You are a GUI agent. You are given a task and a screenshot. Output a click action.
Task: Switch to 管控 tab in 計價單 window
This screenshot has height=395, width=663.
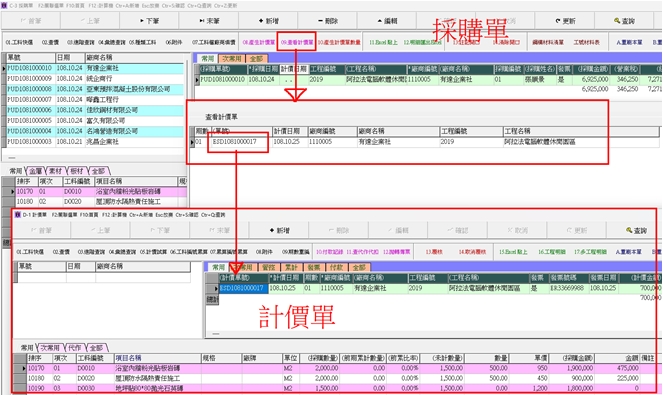click(x=268, y=267)
